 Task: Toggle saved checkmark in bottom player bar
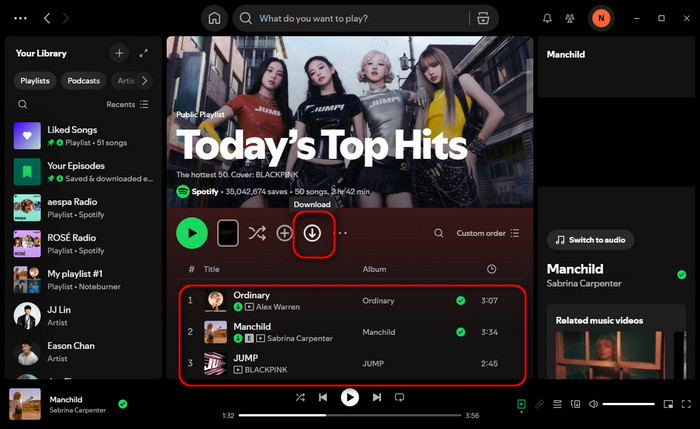(123, 404)
